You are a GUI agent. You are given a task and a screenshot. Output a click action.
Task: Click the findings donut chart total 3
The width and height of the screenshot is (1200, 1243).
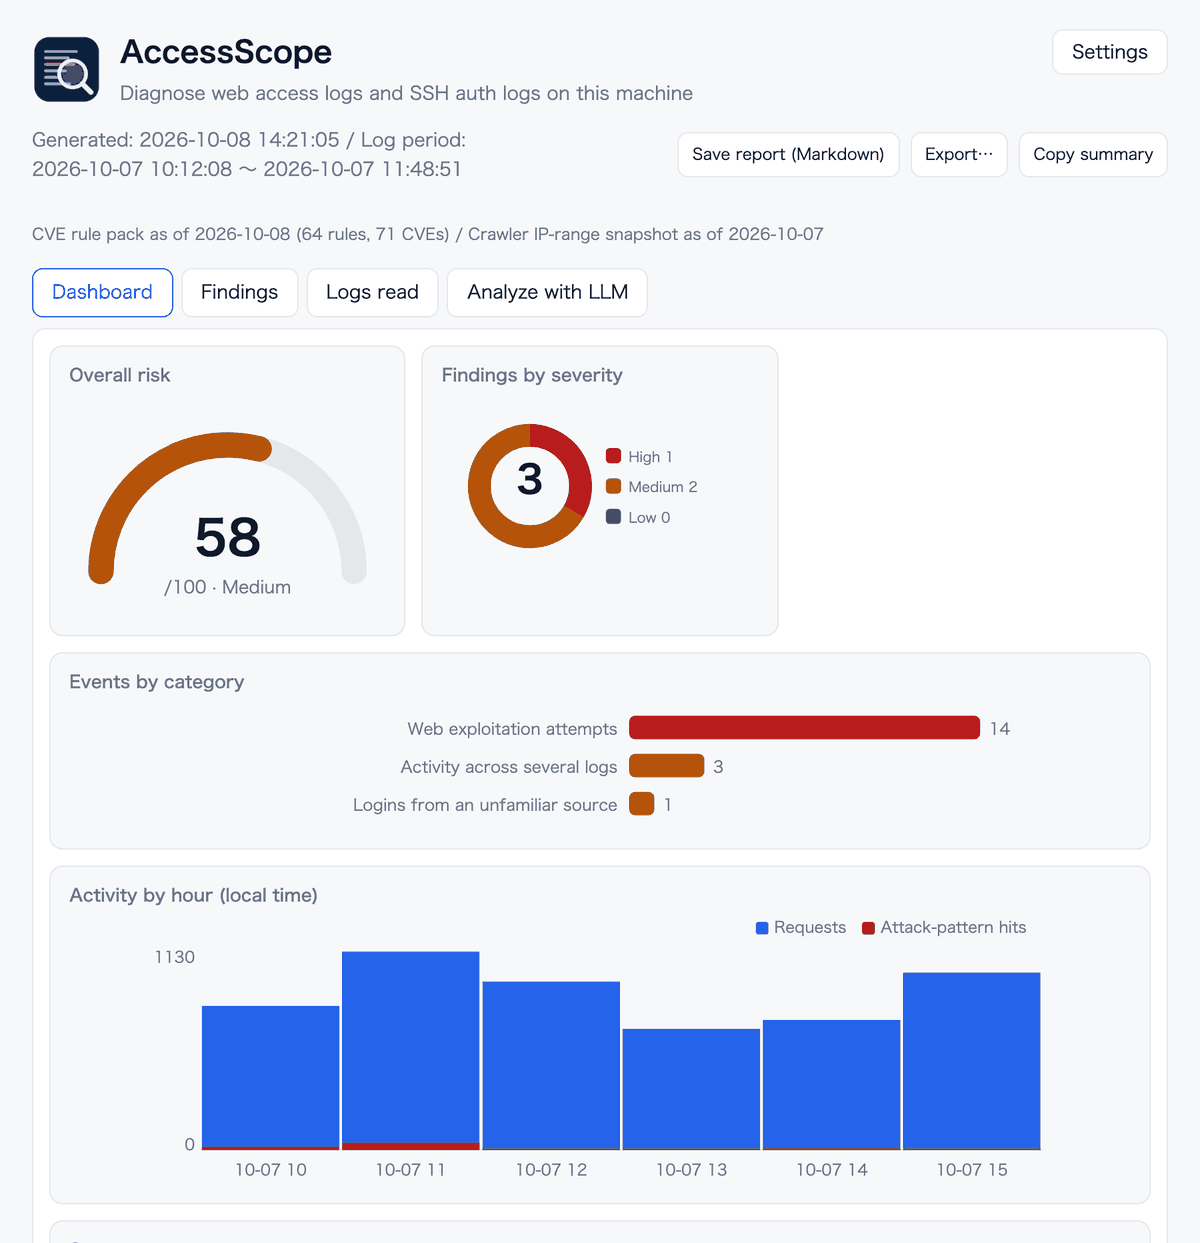click(530, 480)
